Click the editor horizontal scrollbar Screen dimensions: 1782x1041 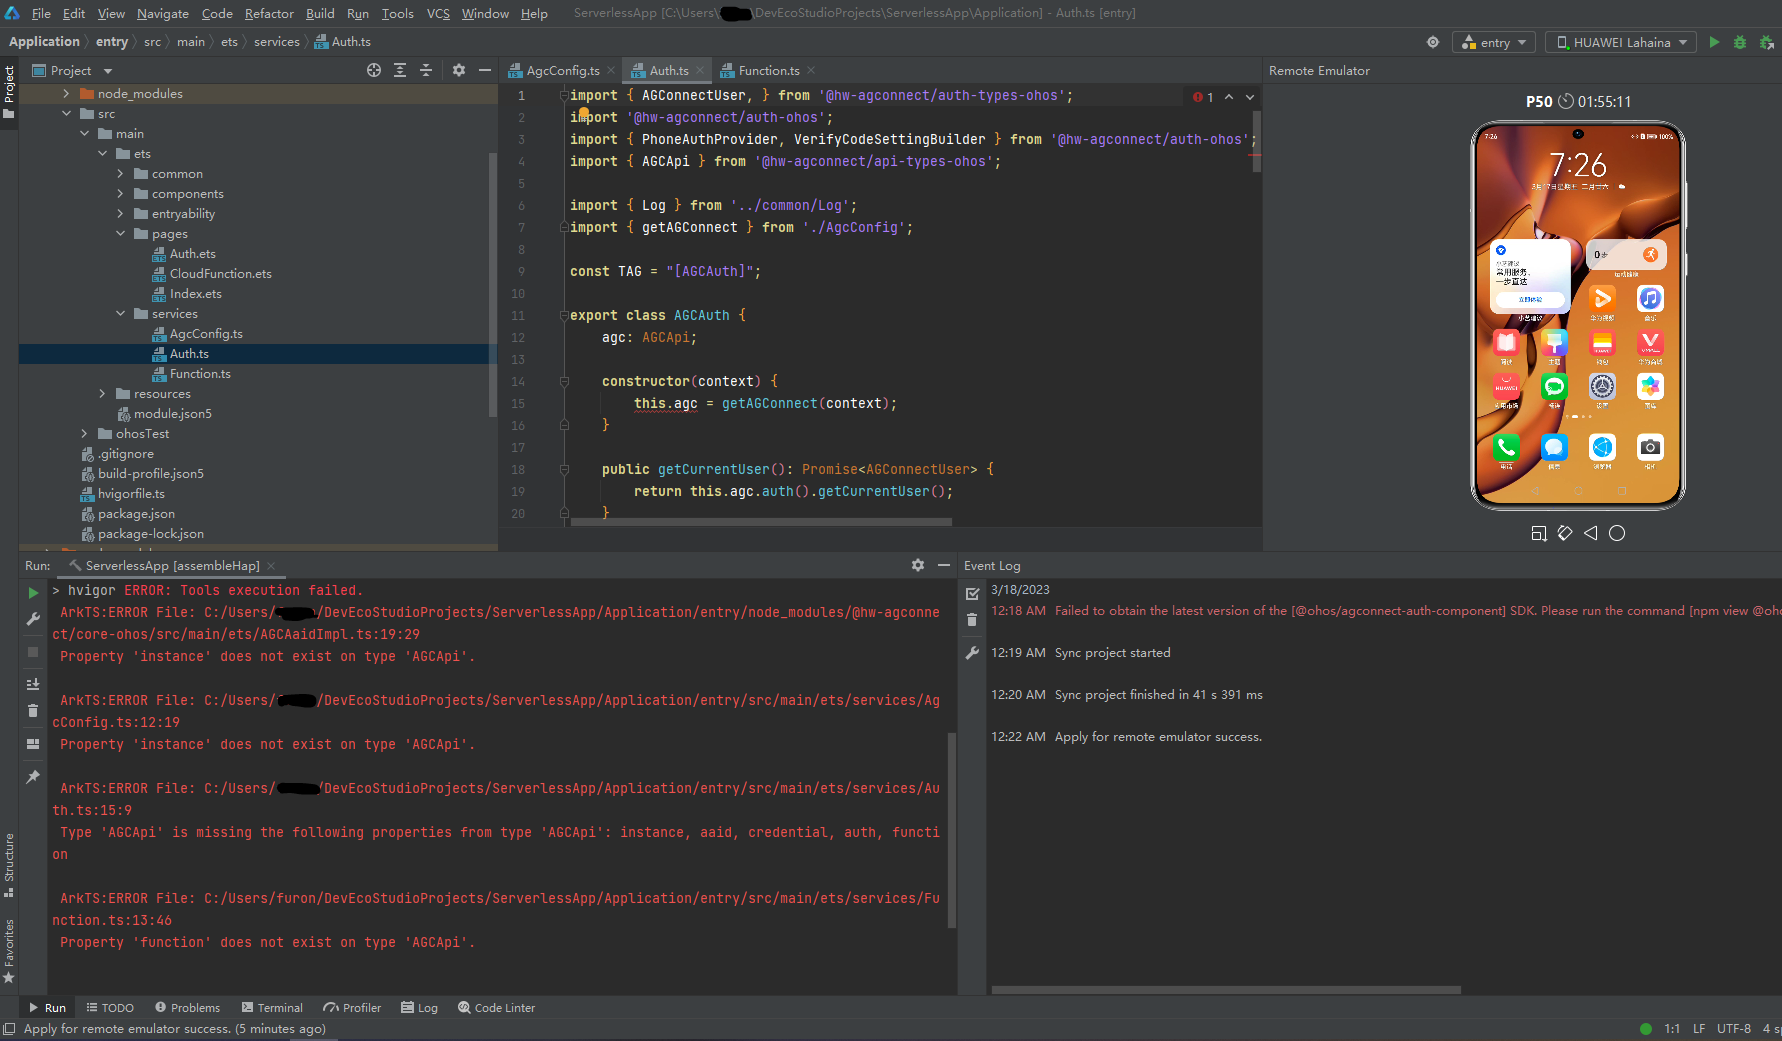click(761, 521)
